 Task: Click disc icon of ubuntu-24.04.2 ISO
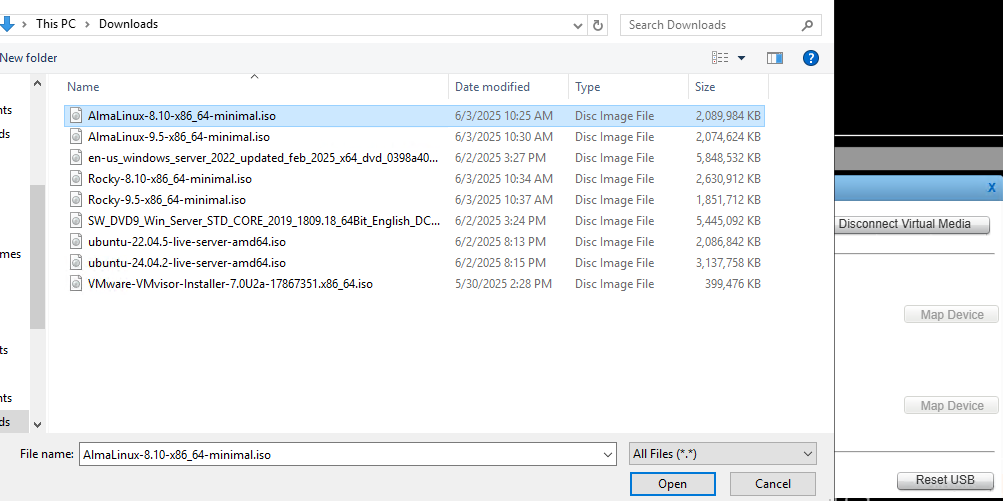(76, 263)
